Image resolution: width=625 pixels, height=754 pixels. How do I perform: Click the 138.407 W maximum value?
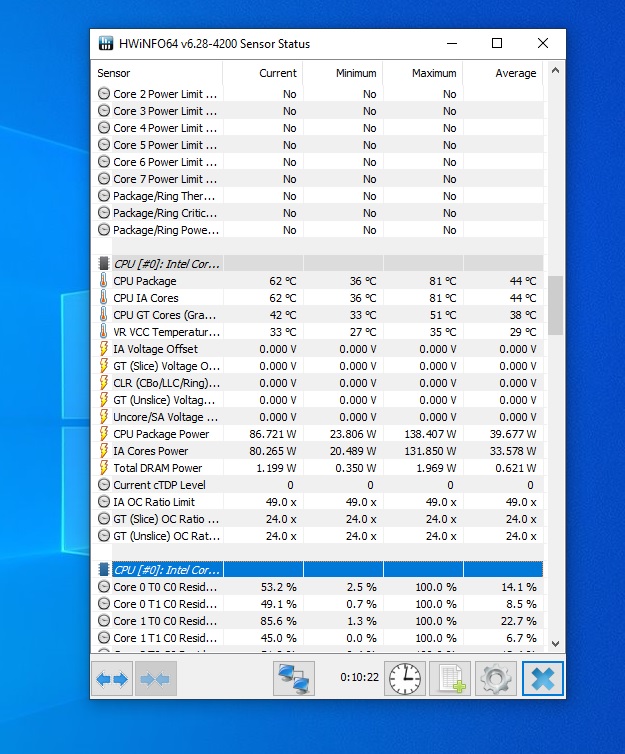tap(430, 434)
